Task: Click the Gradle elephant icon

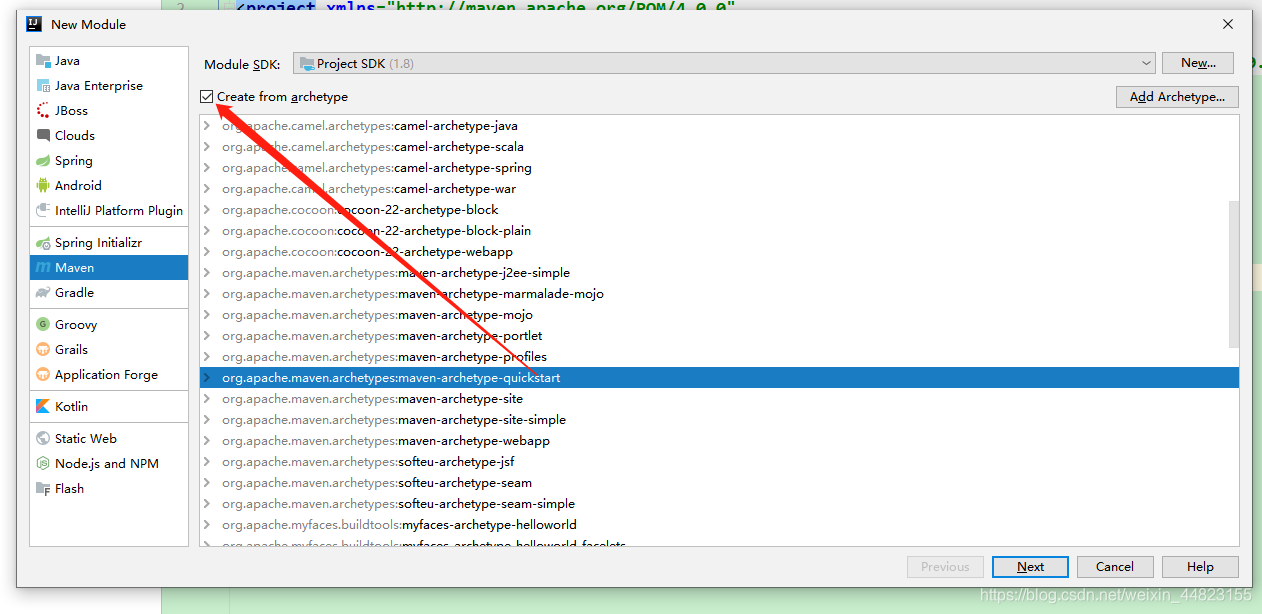Action: point(43,292)
